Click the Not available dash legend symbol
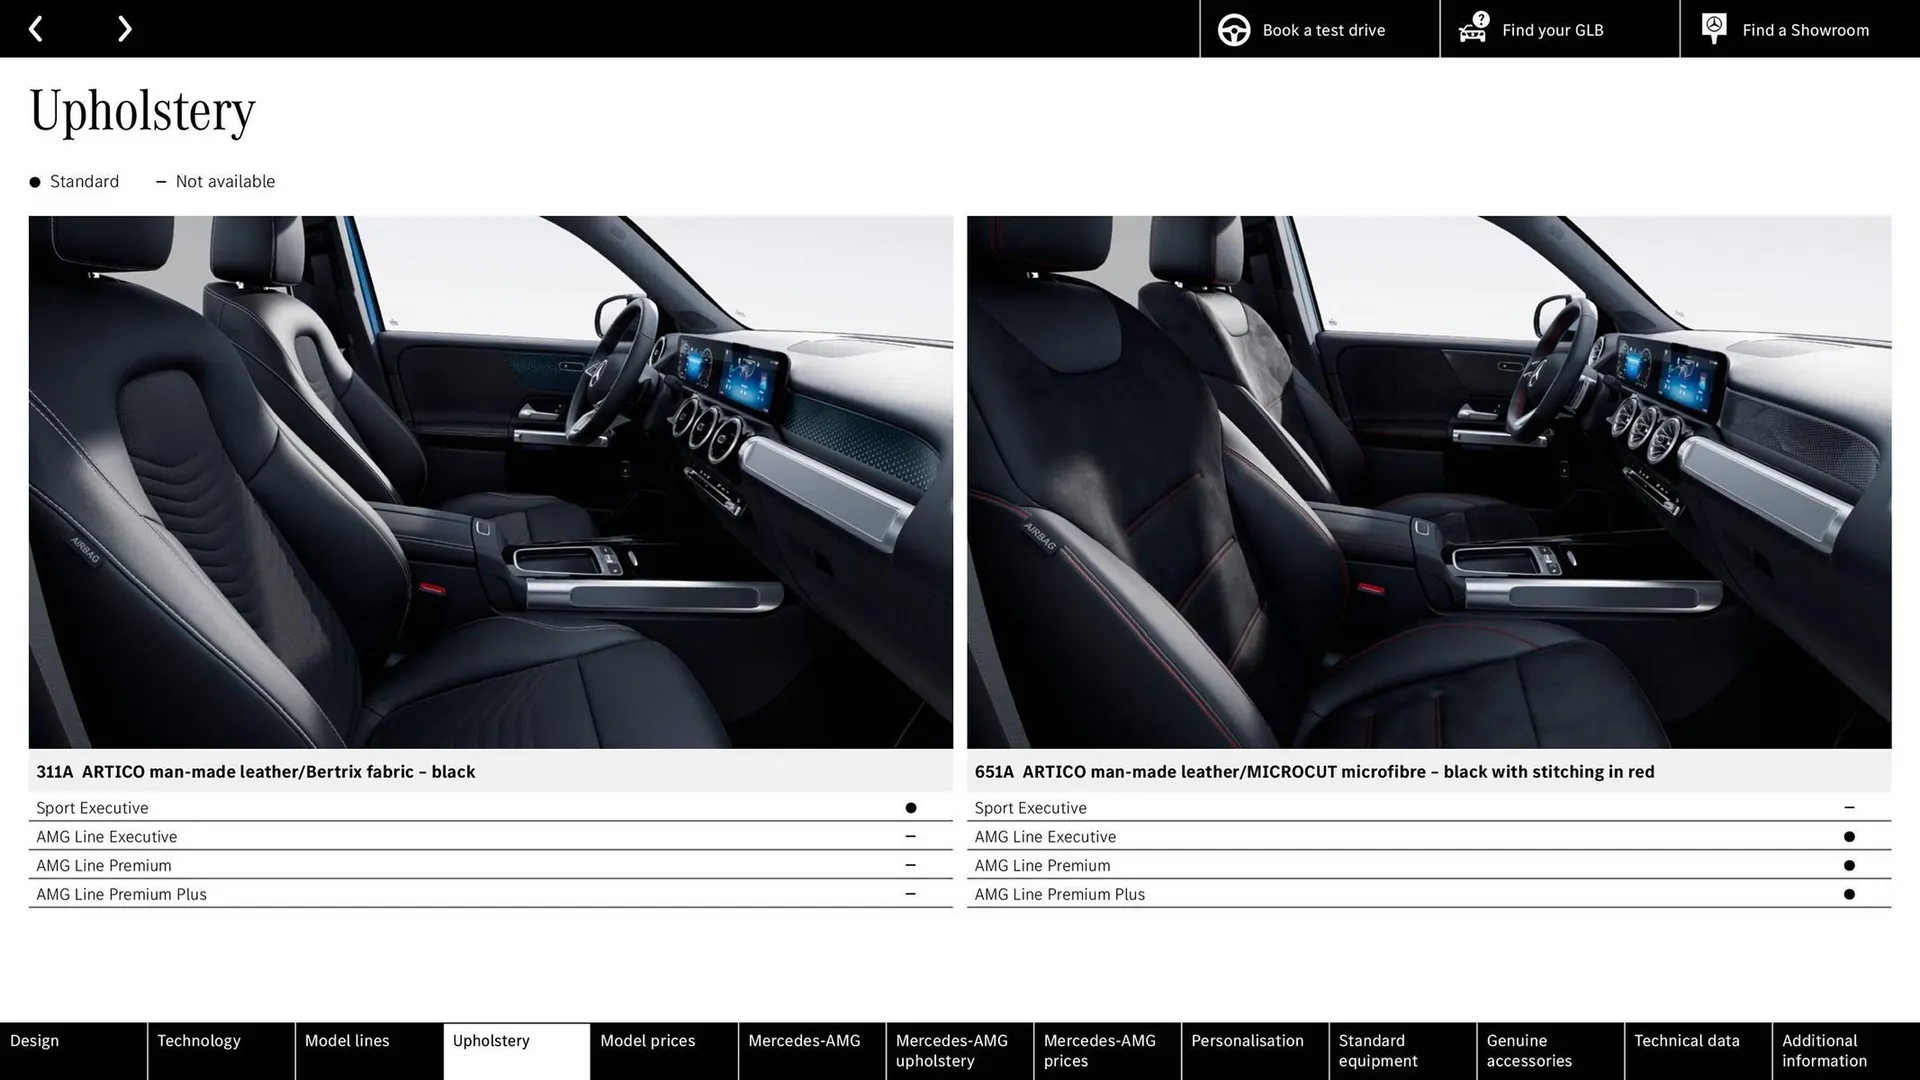The width and height of the screenshot is (1920, 1080). coord(161,181)
